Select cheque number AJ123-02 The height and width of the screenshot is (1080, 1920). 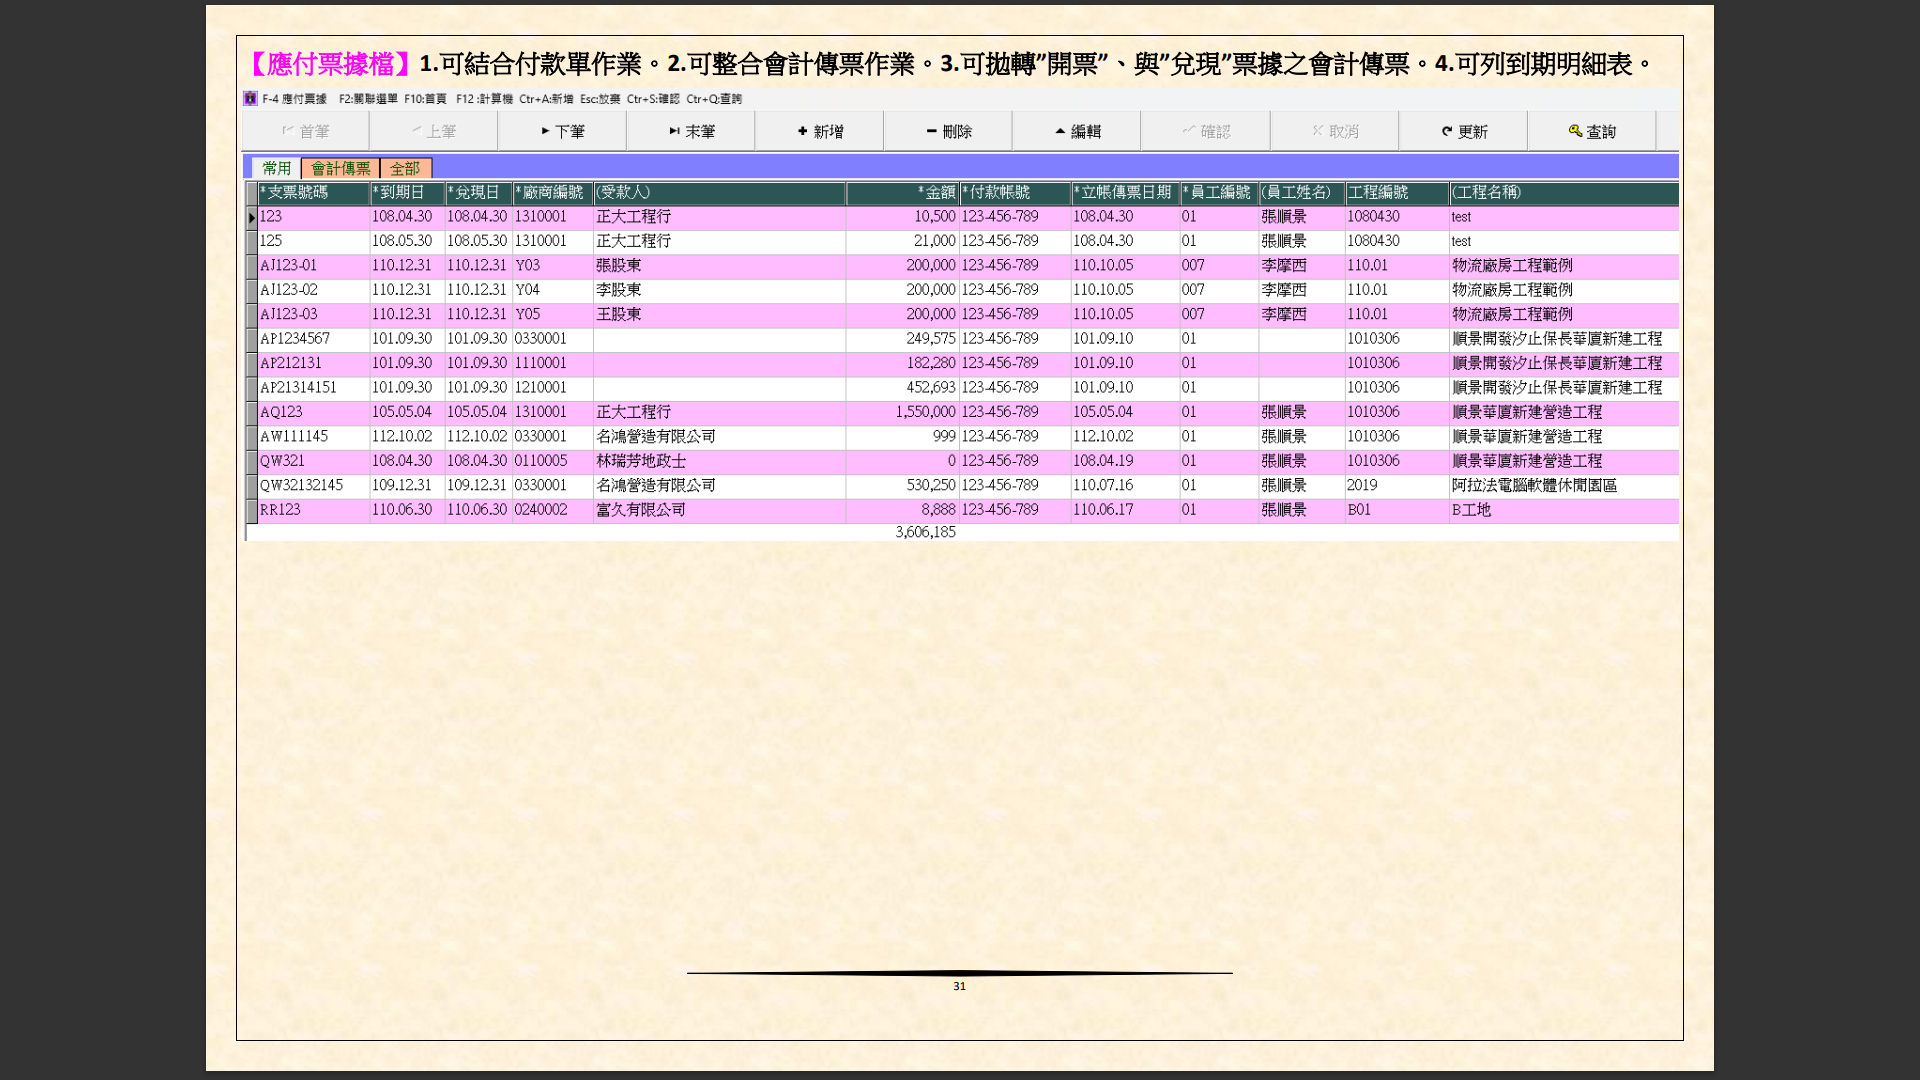(313, 290)
